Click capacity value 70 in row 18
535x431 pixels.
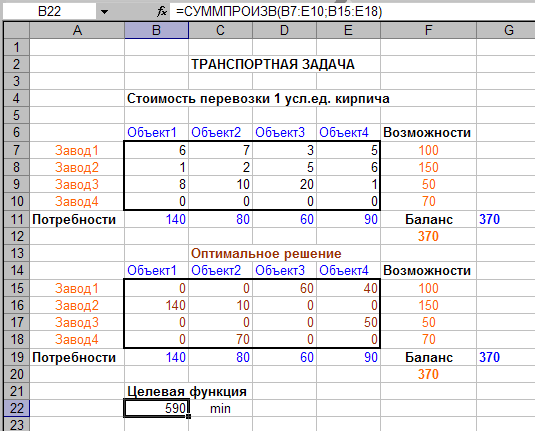429,339
